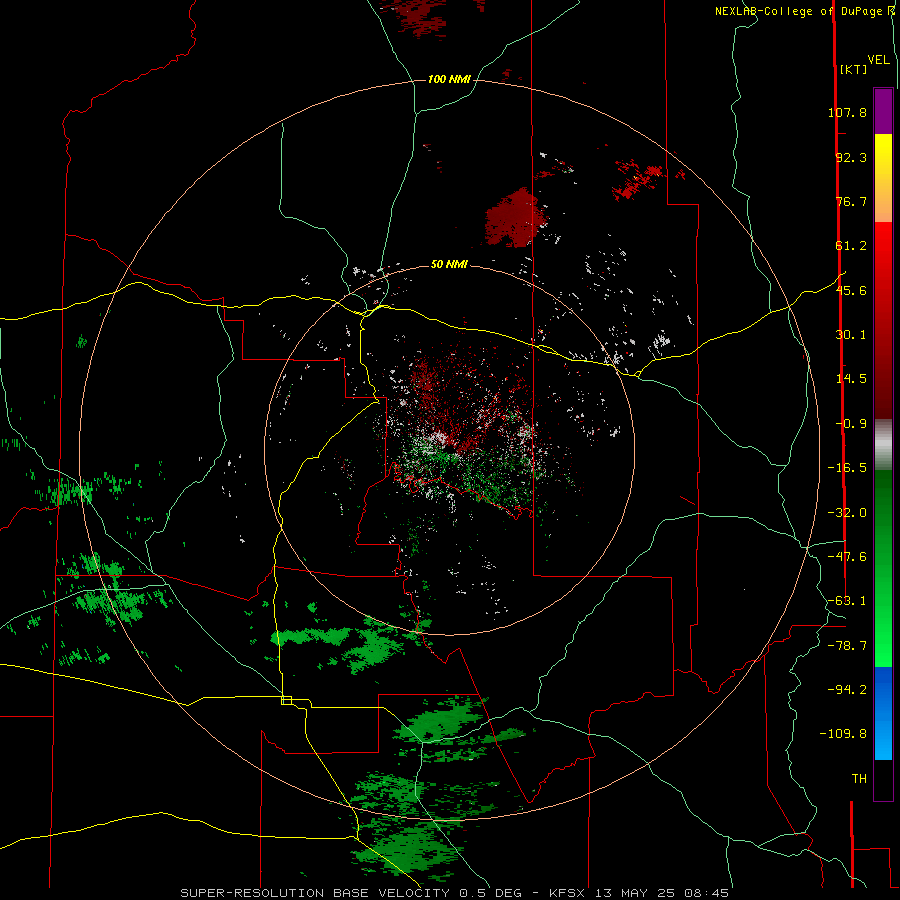Click the NEXLAB-College of DuPage label

pos(800,11)
